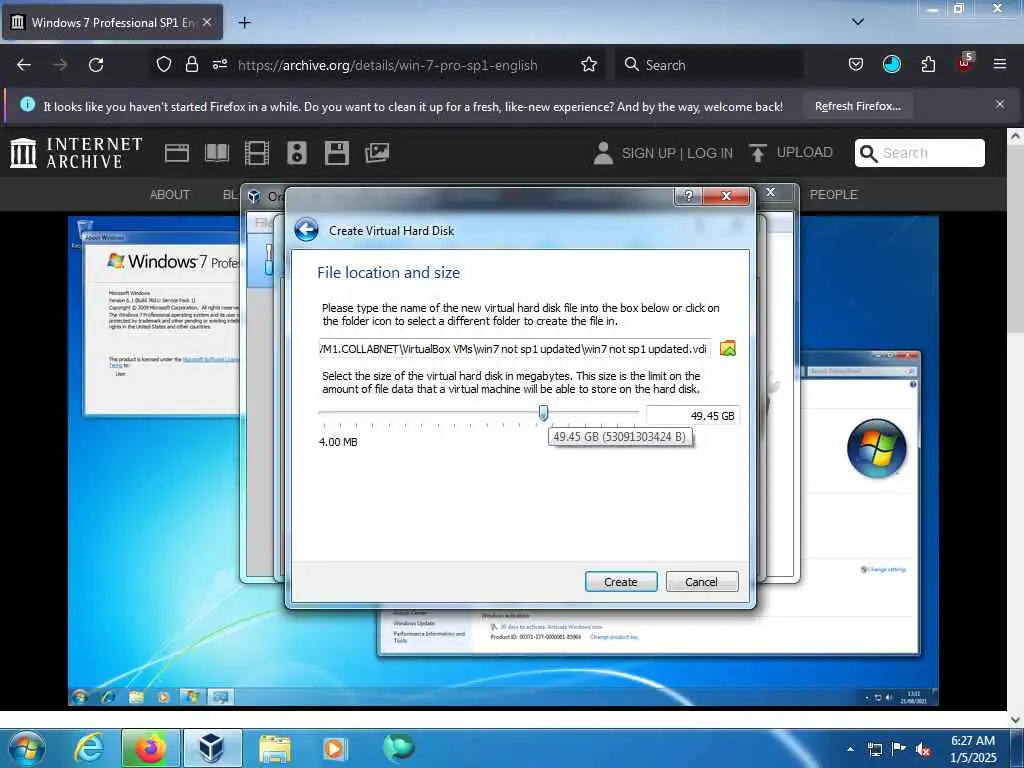Open Windows Media Player on taskbar
This screenshot has width=1024, height=768.
pyautogui.click(x=336, y=748)
